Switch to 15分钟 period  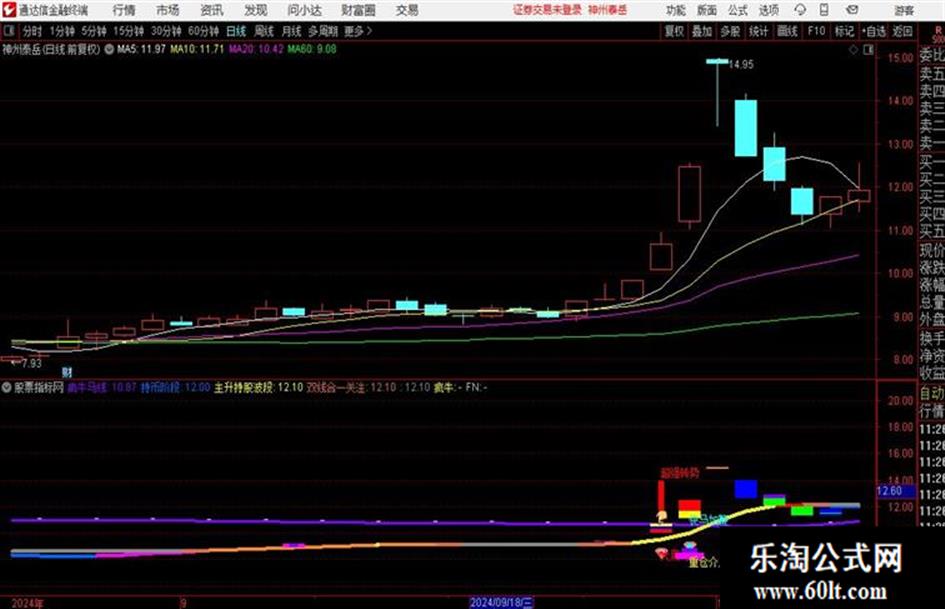pos(129,31)
